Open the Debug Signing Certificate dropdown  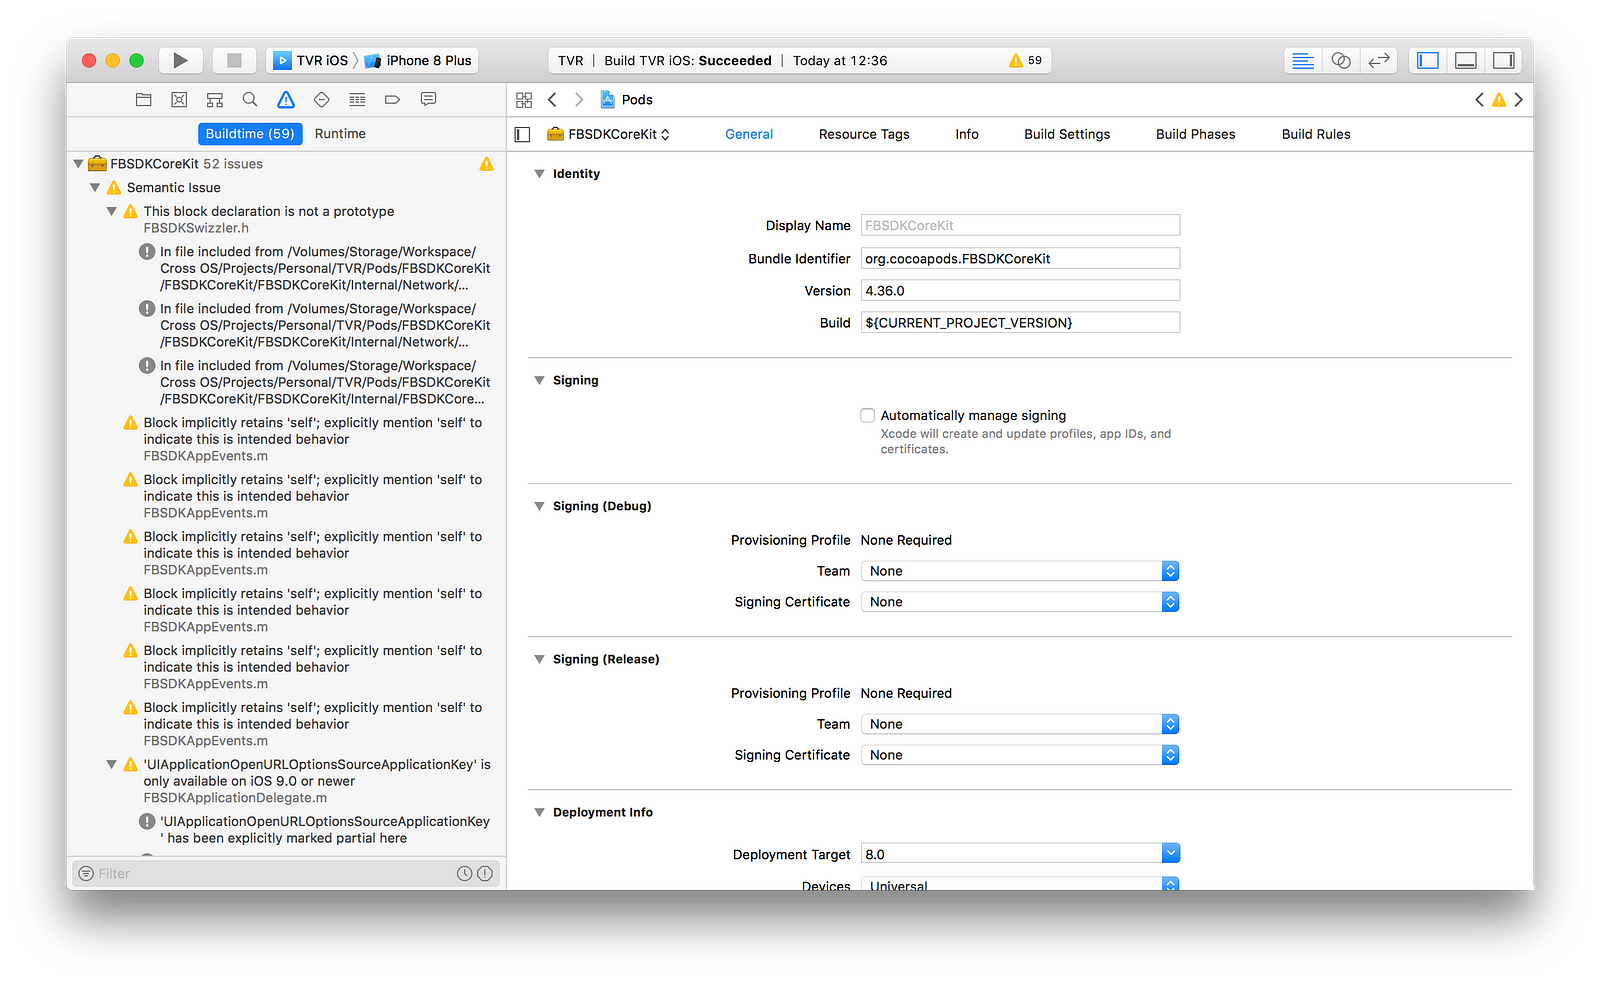(x=1020, y=602)
